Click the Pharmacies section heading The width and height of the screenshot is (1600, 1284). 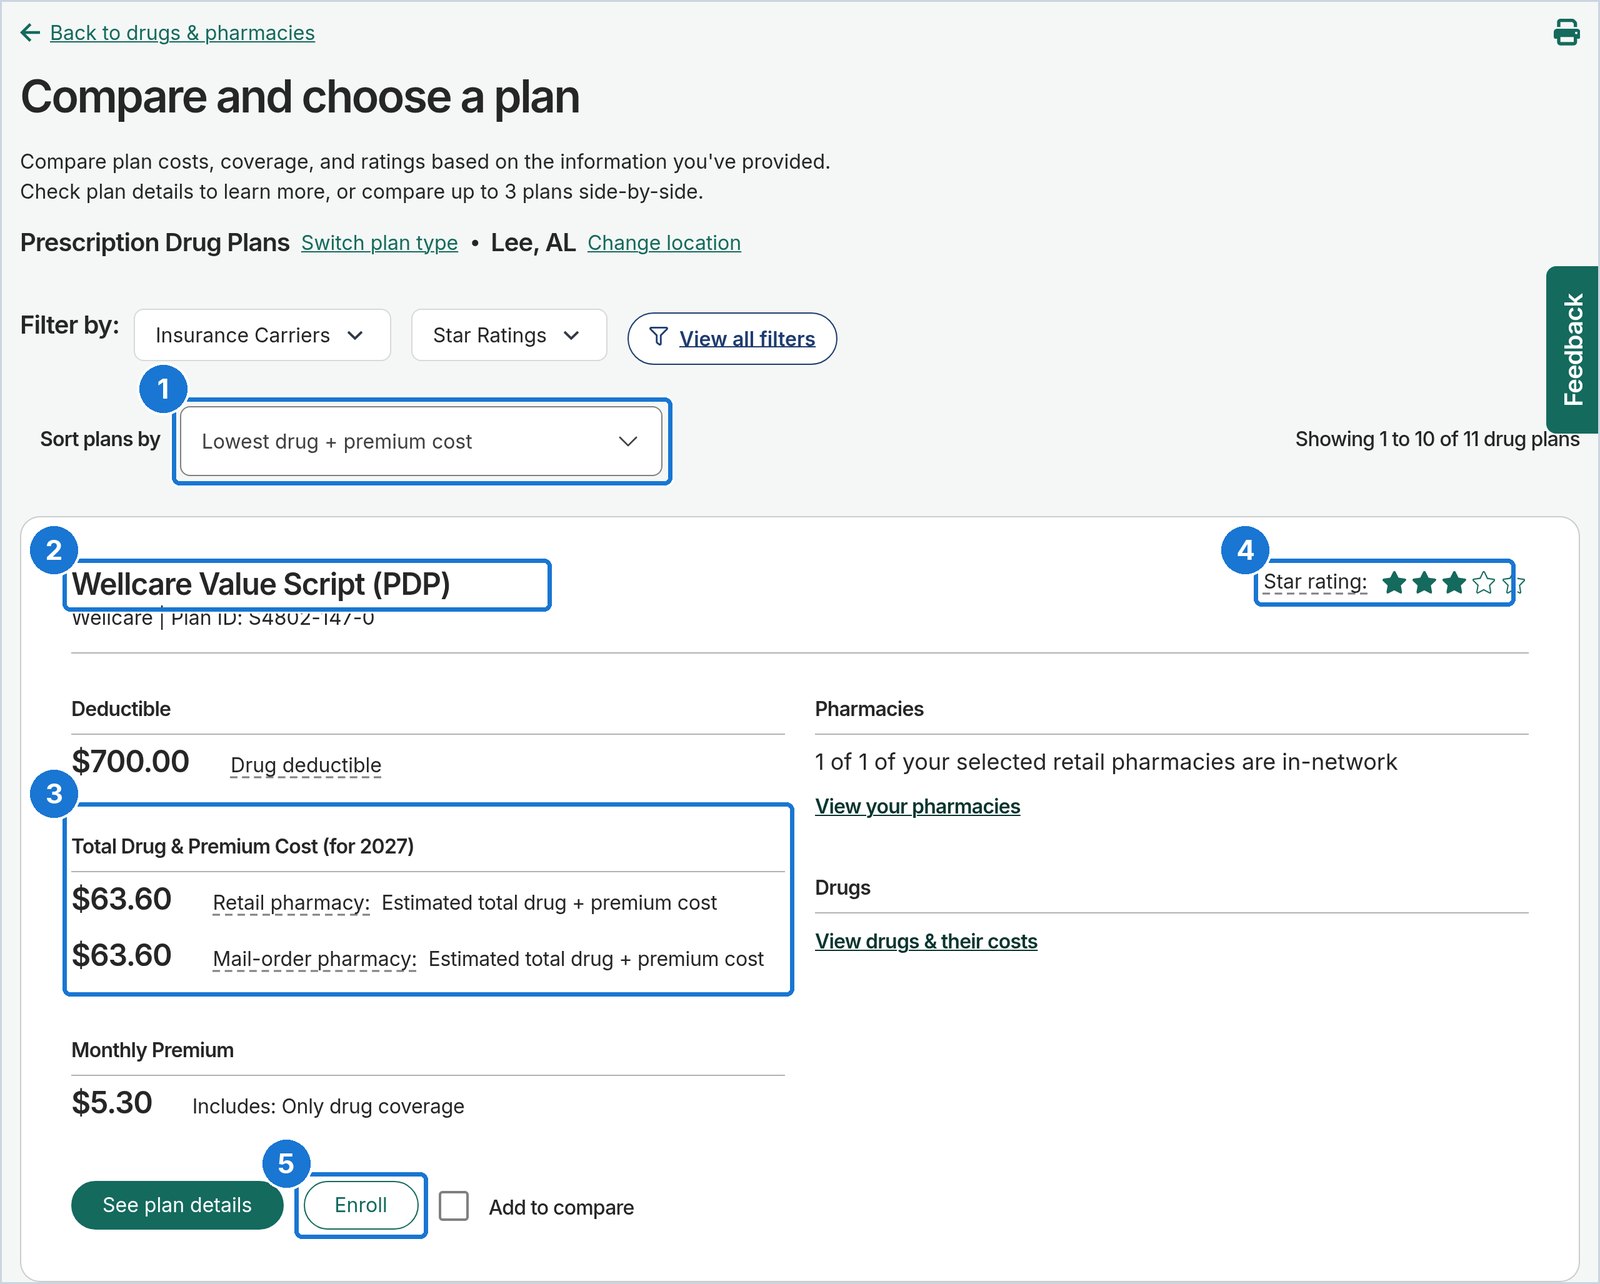coord(869,709)
